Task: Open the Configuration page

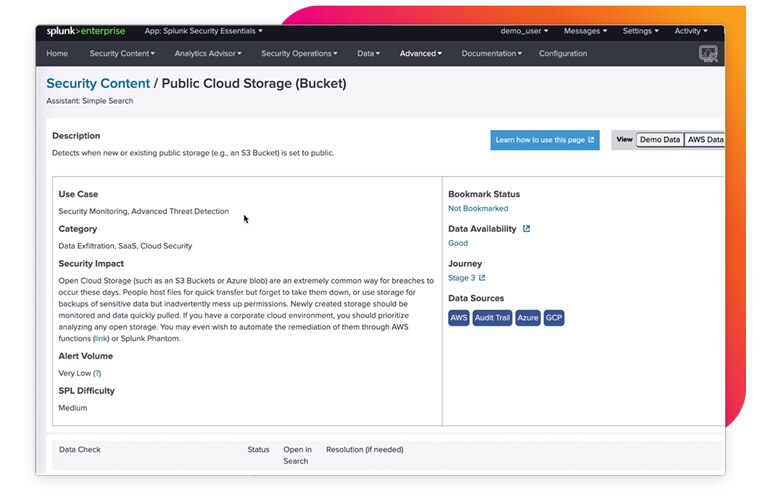Action: click(563, 54)
